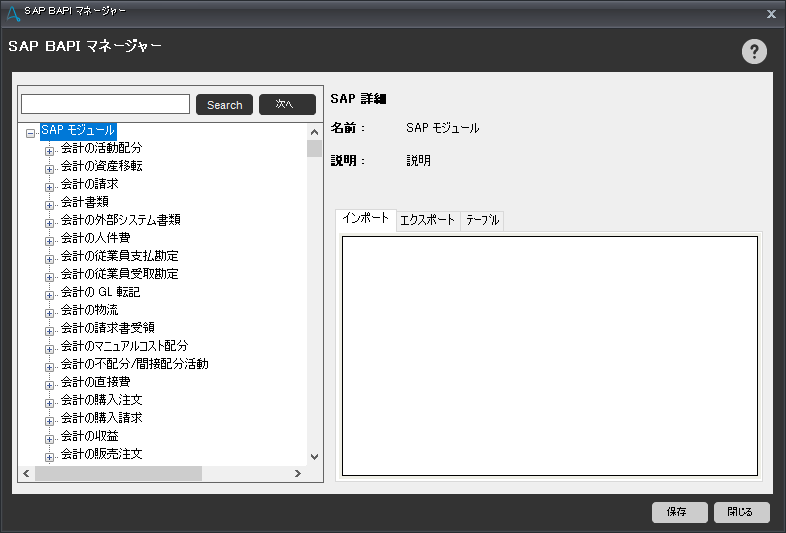Click the Search button
Screen dimensions: 786x533
pyautogui.click(x=224, y=105)
